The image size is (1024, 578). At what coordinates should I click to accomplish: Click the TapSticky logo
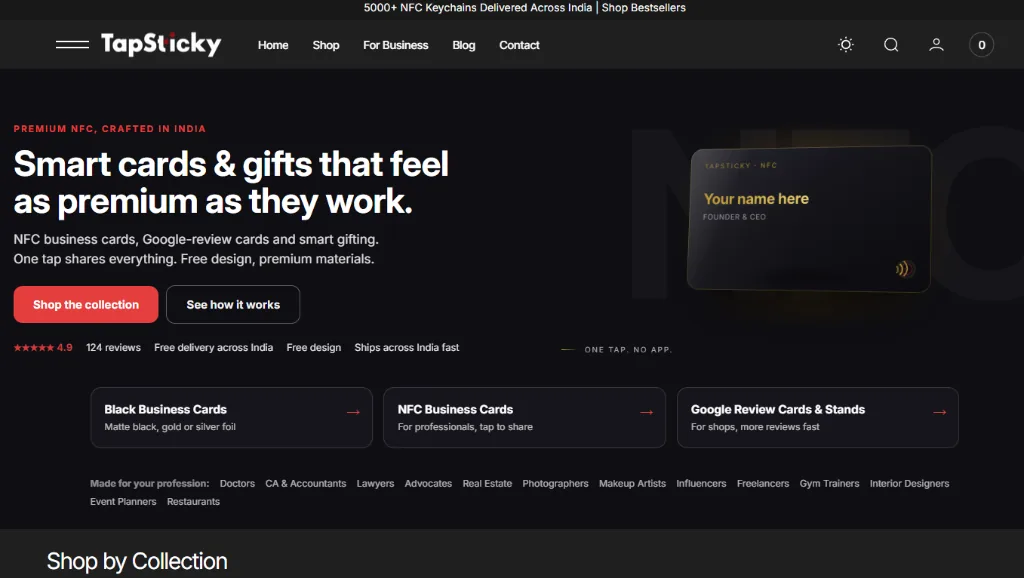(x=161, y=44)
